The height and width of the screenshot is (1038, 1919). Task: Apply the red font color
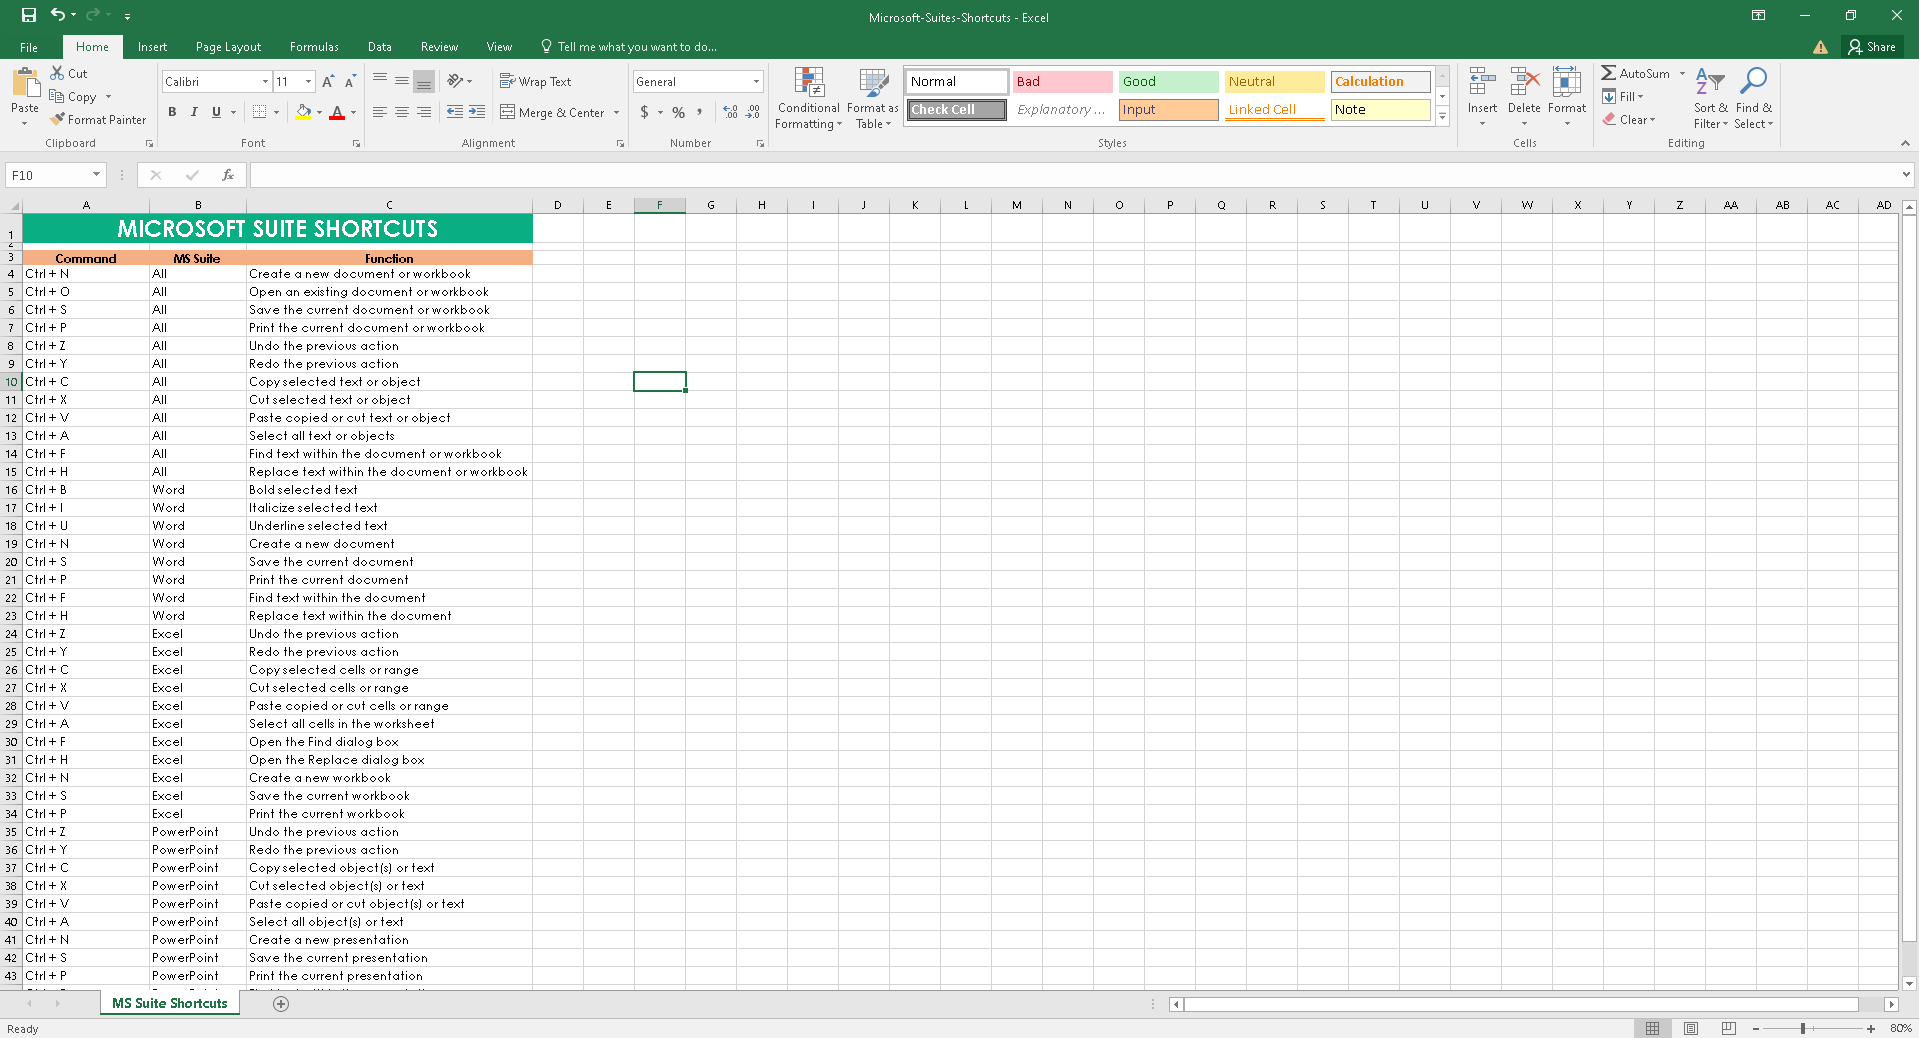337,112
